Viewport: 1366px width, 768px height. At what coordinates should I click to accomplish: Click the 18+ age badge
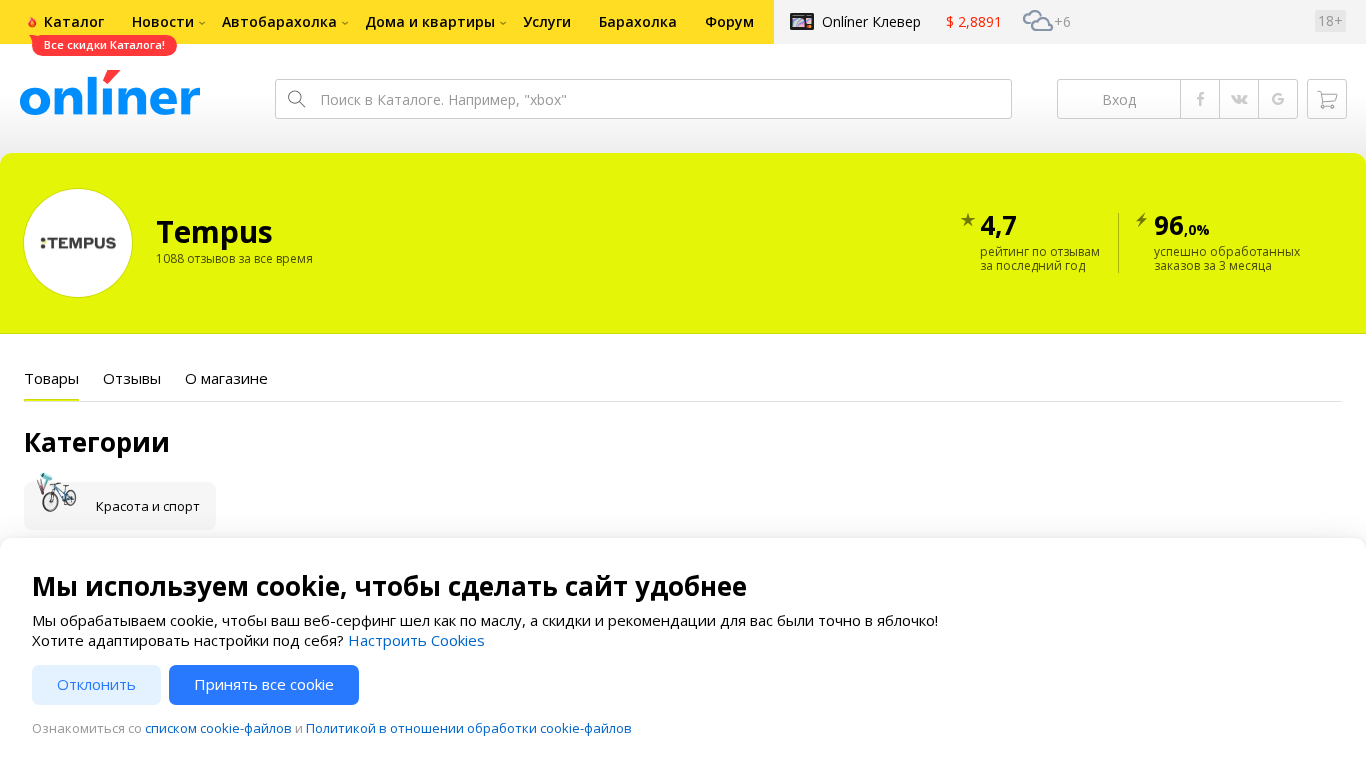coord(1330,21)
